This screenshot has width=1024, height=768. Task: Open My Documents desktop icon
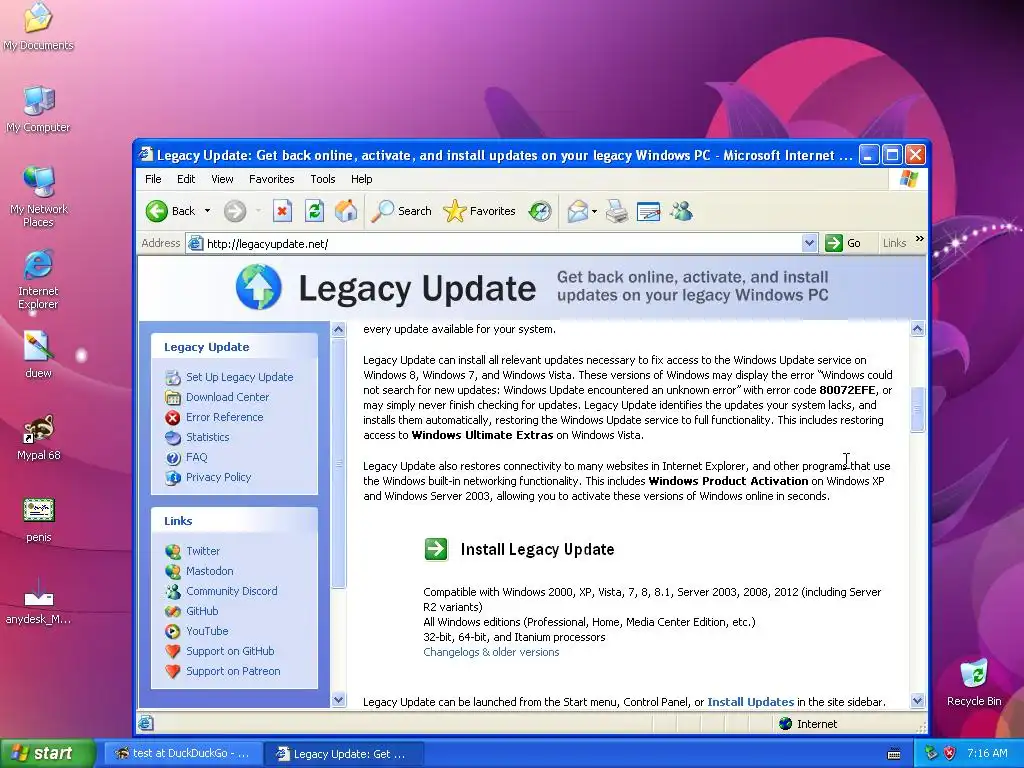coord(38,27)
